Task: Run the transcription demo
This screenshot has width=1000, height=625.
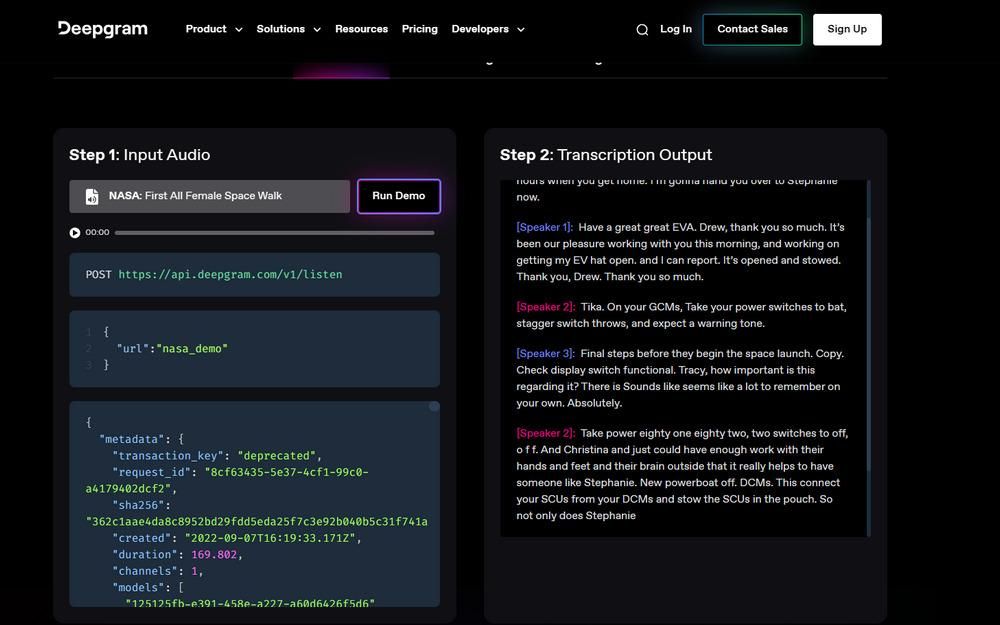Action: click(399, 196)
